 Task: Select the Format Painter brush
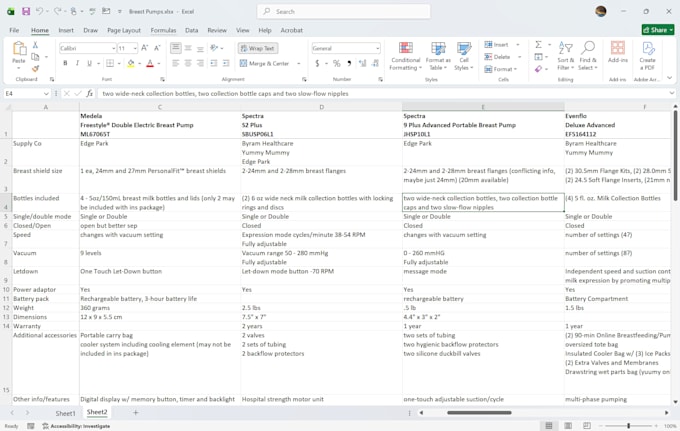pyautogui.click(x=35, y=68)
